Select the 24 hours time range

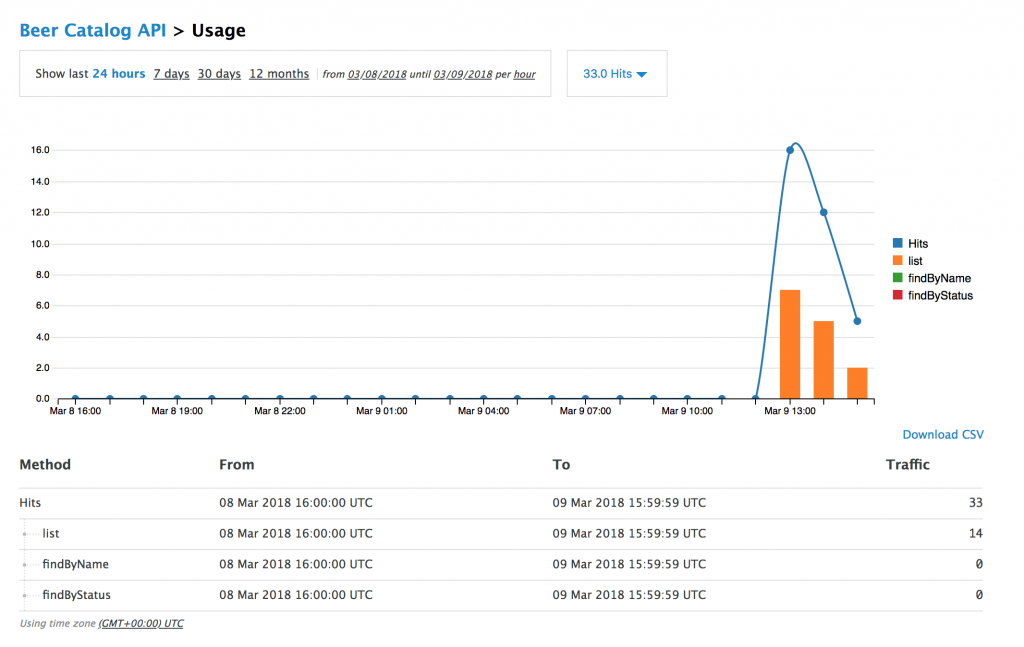(119, 74)
